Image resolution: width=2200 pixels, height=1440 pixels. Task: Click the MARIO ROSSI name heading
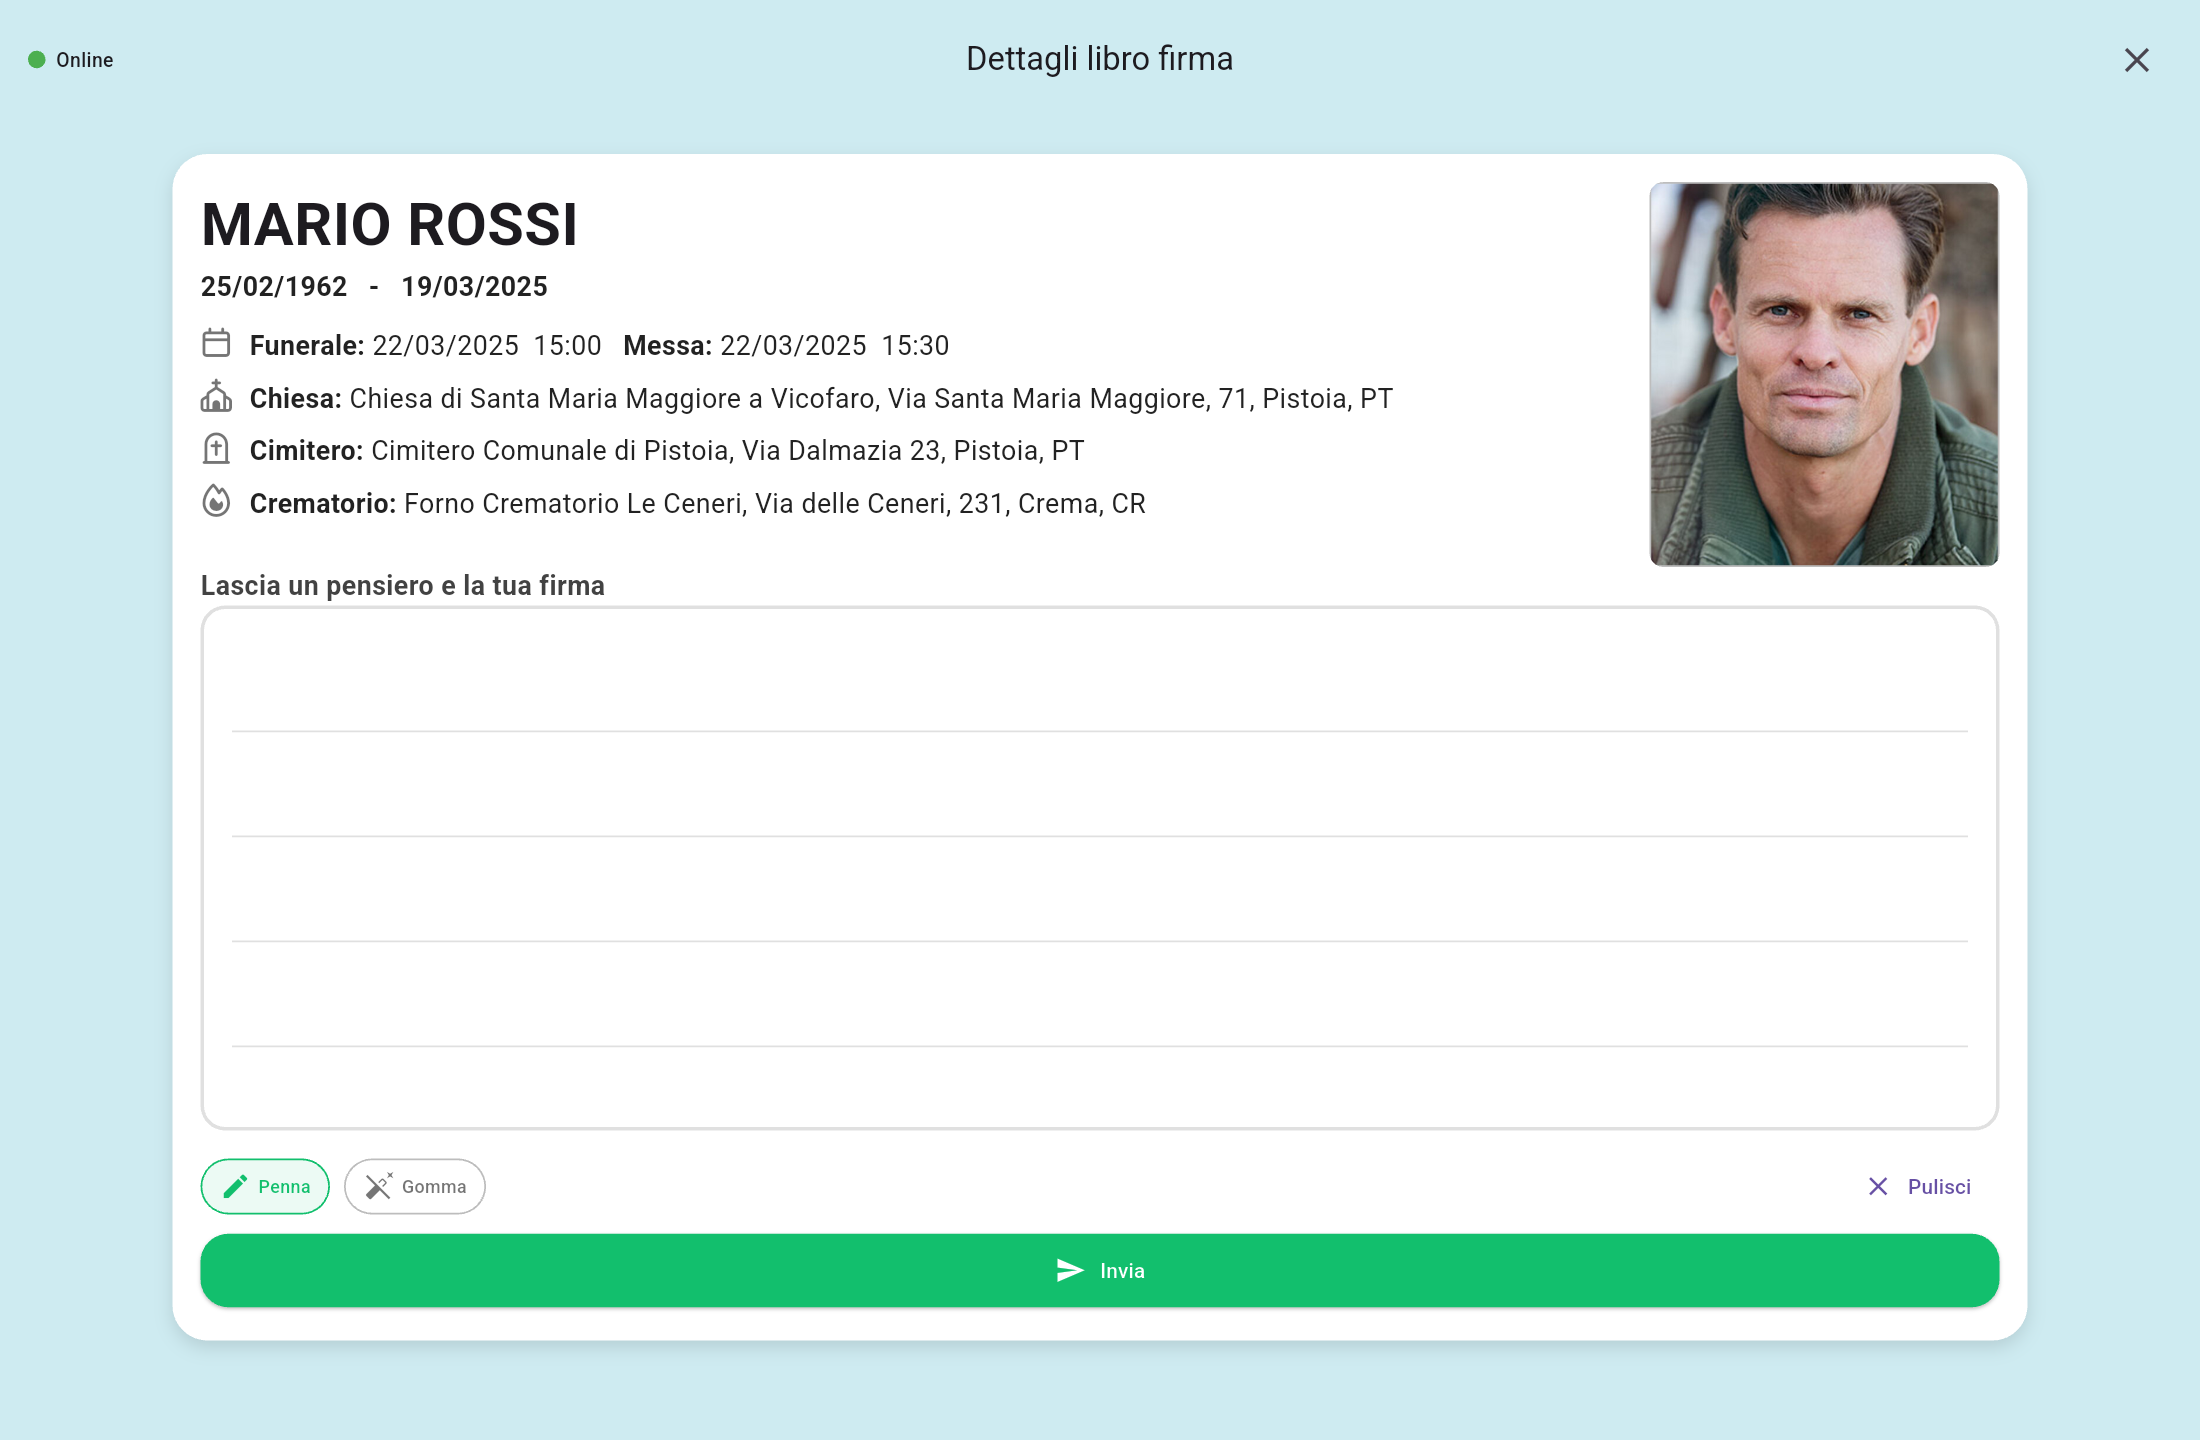390,224
